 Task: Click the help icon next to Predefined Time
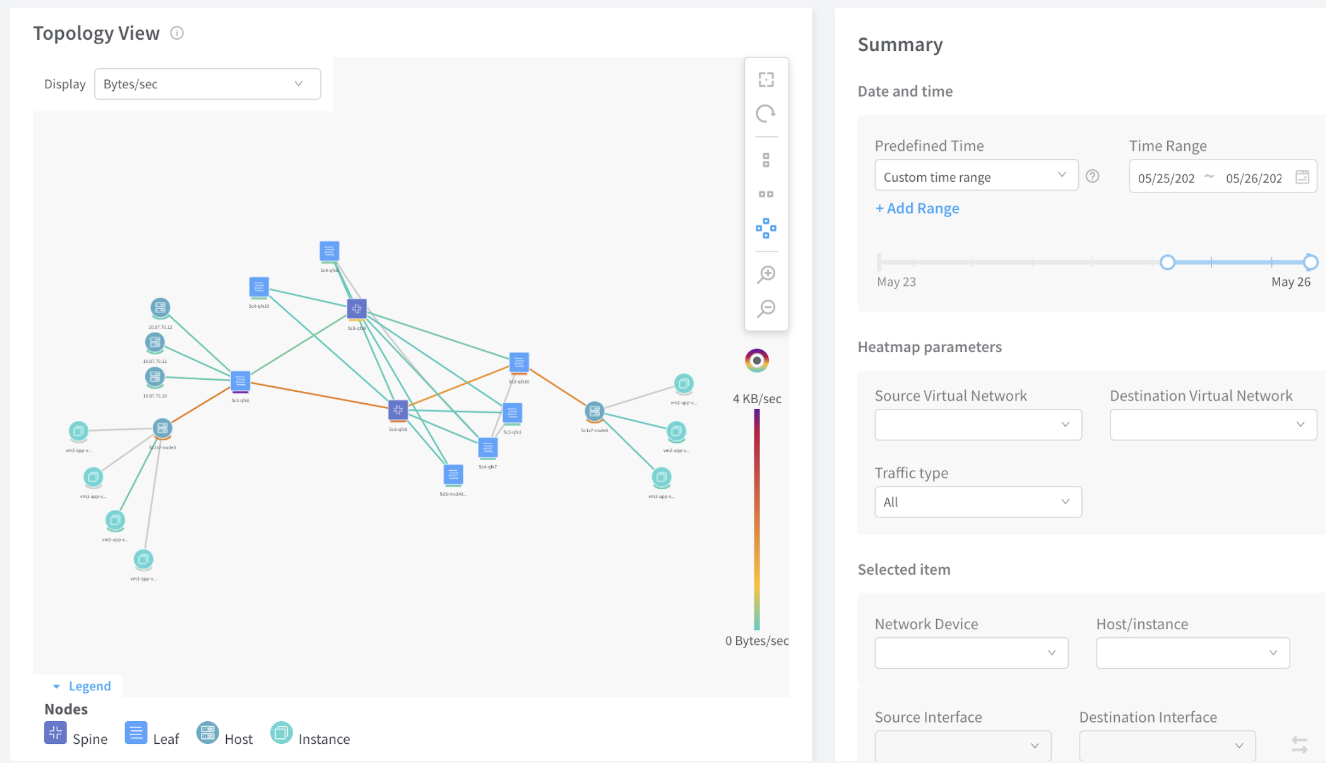click(1092, 177)
